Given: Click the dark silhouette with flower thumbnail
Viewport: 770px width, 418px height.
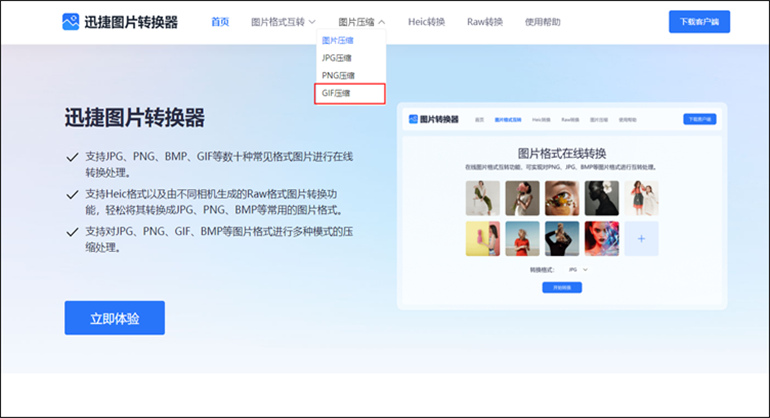Looking at the screenshot, I should (602, 198).
